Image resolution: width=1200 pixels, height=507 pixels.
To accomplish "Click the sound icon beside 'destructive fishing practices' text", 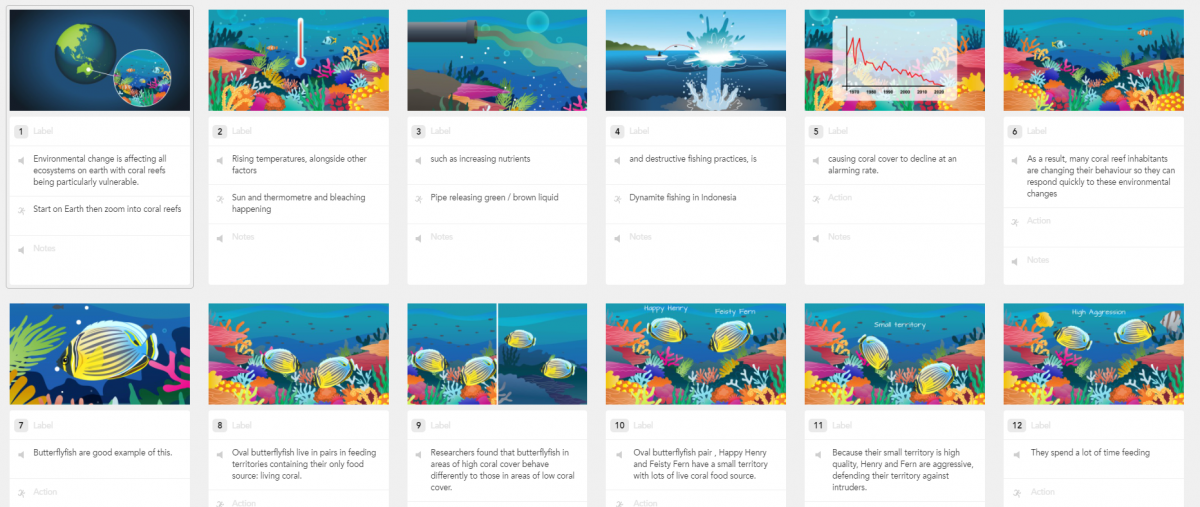I will point(617,159).
